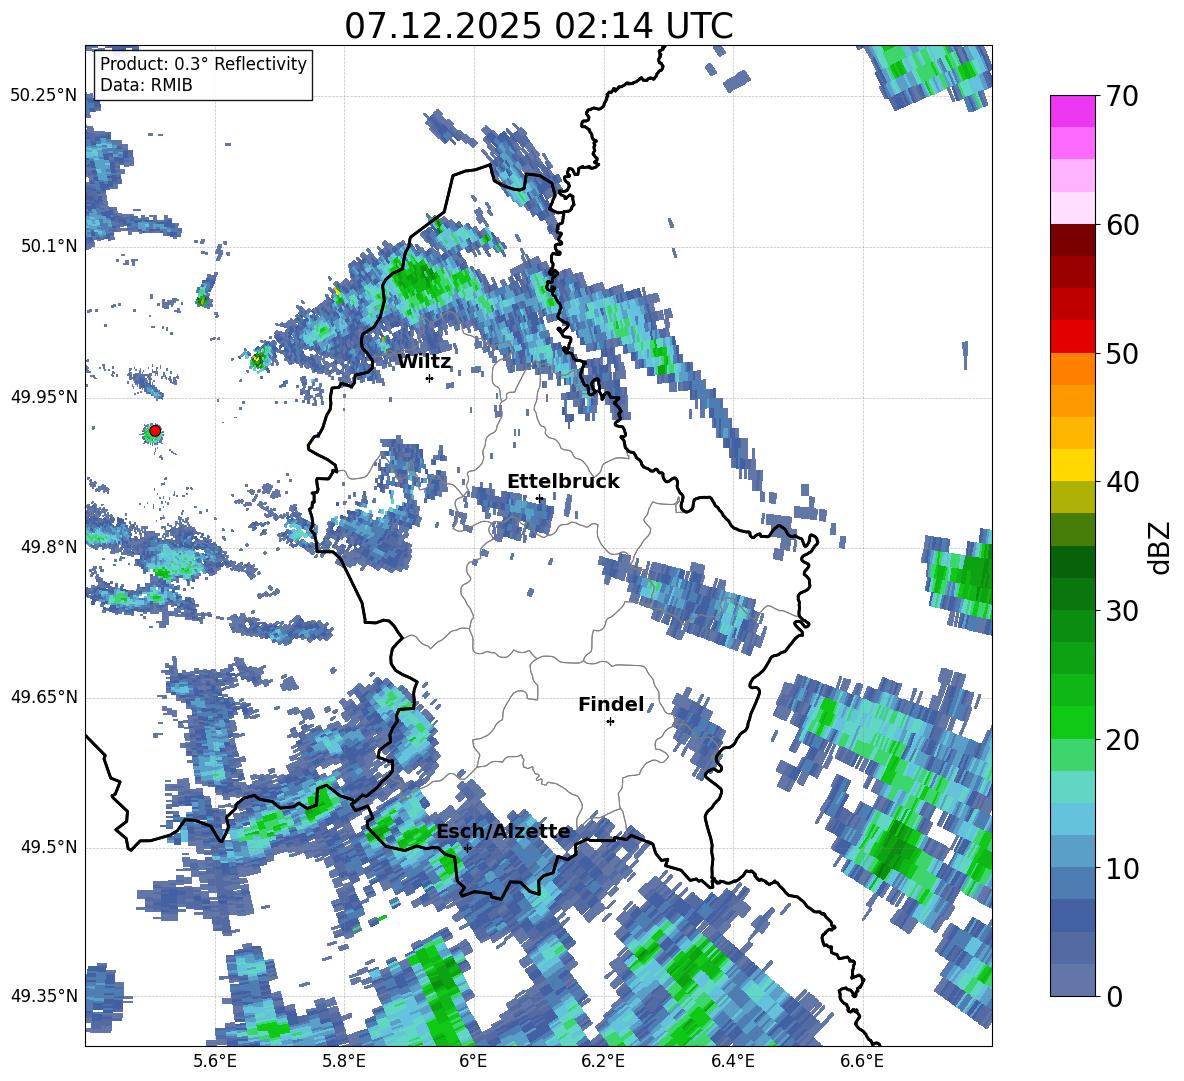1184x1081 pixels.
Task: Click the 70 colorbar tick label
Action: [x=1122, y=96]
